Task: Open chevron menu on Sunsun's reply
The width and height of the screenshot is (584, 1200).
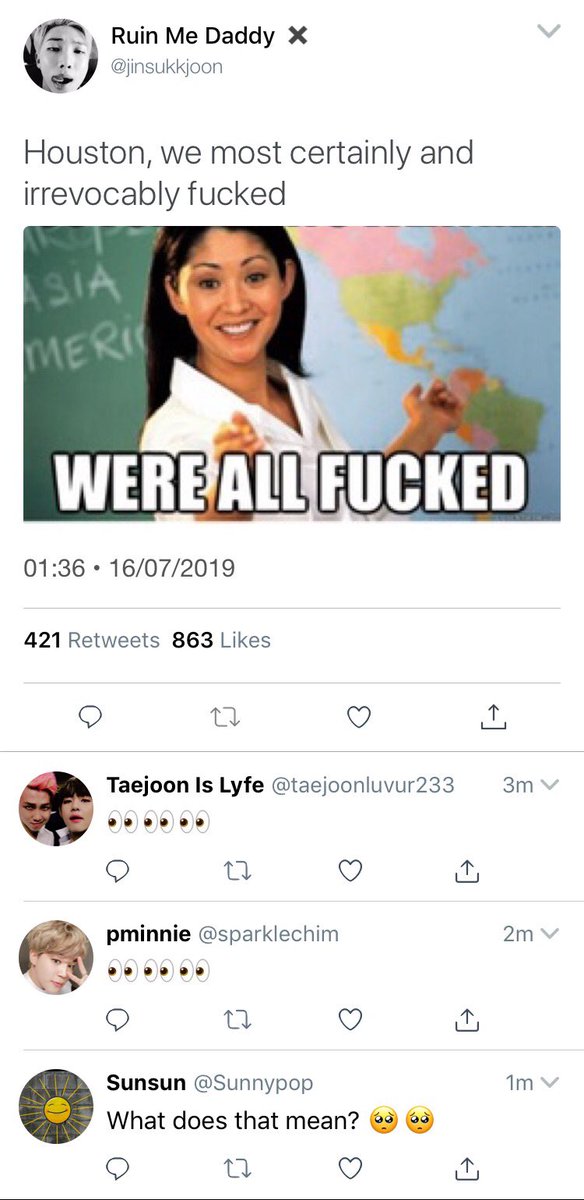Action: pos(548,1083)
